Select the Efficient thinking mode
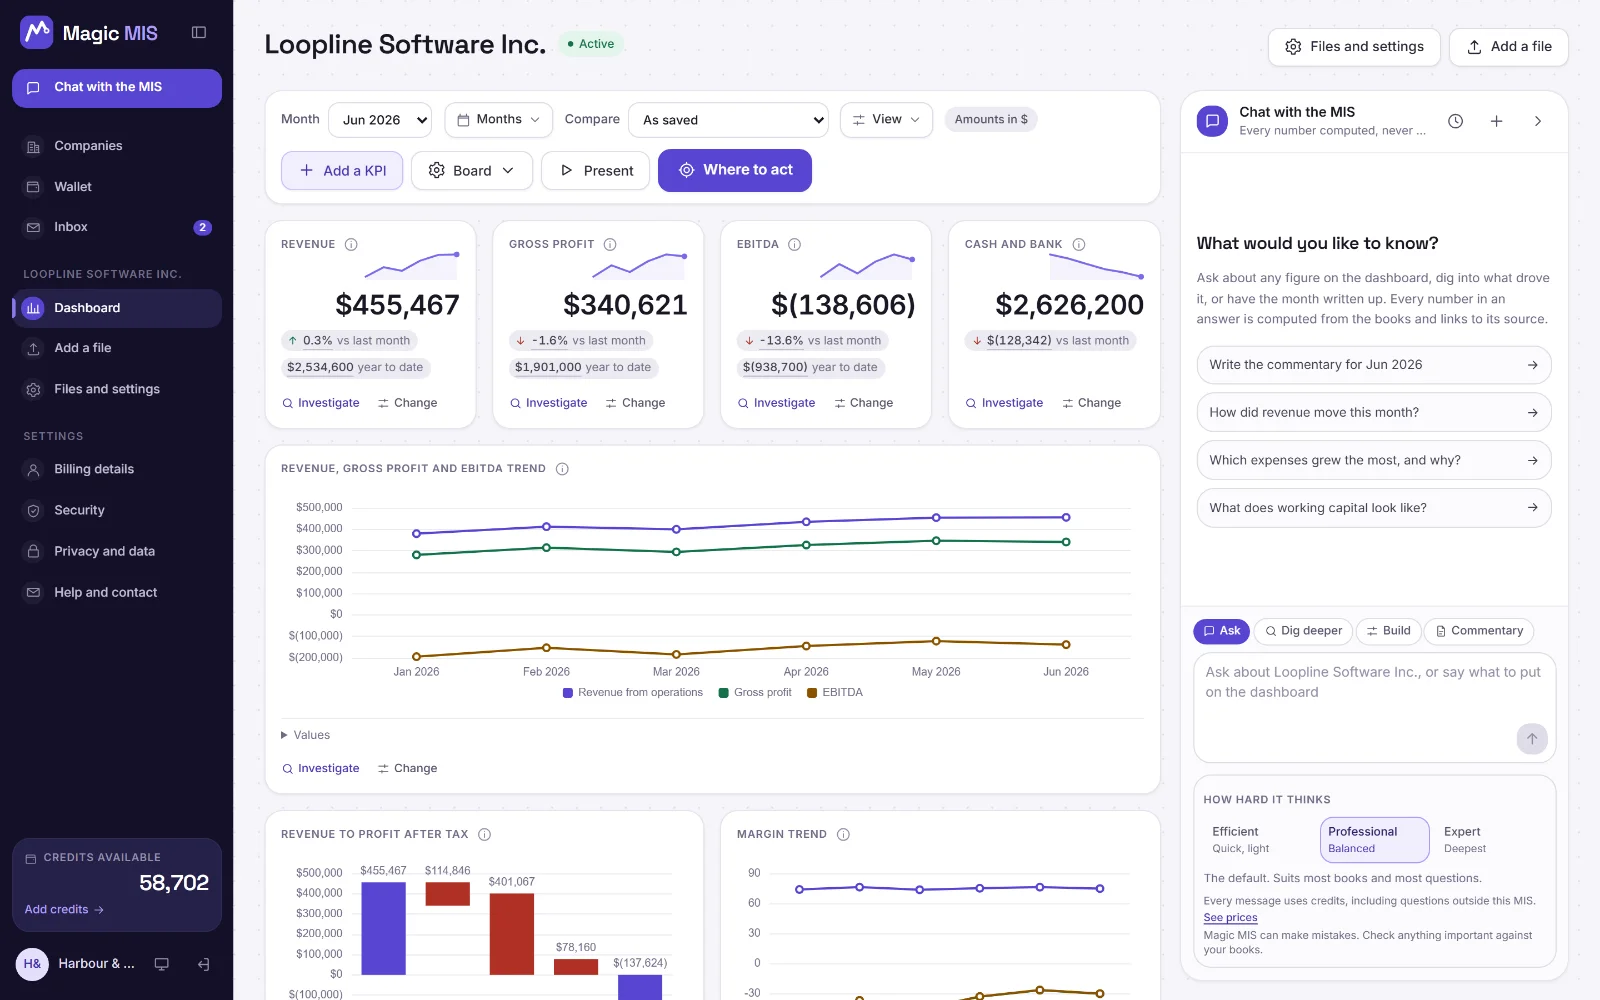The height and width of the screenshot is (1000, 1600). (1258, 840)
